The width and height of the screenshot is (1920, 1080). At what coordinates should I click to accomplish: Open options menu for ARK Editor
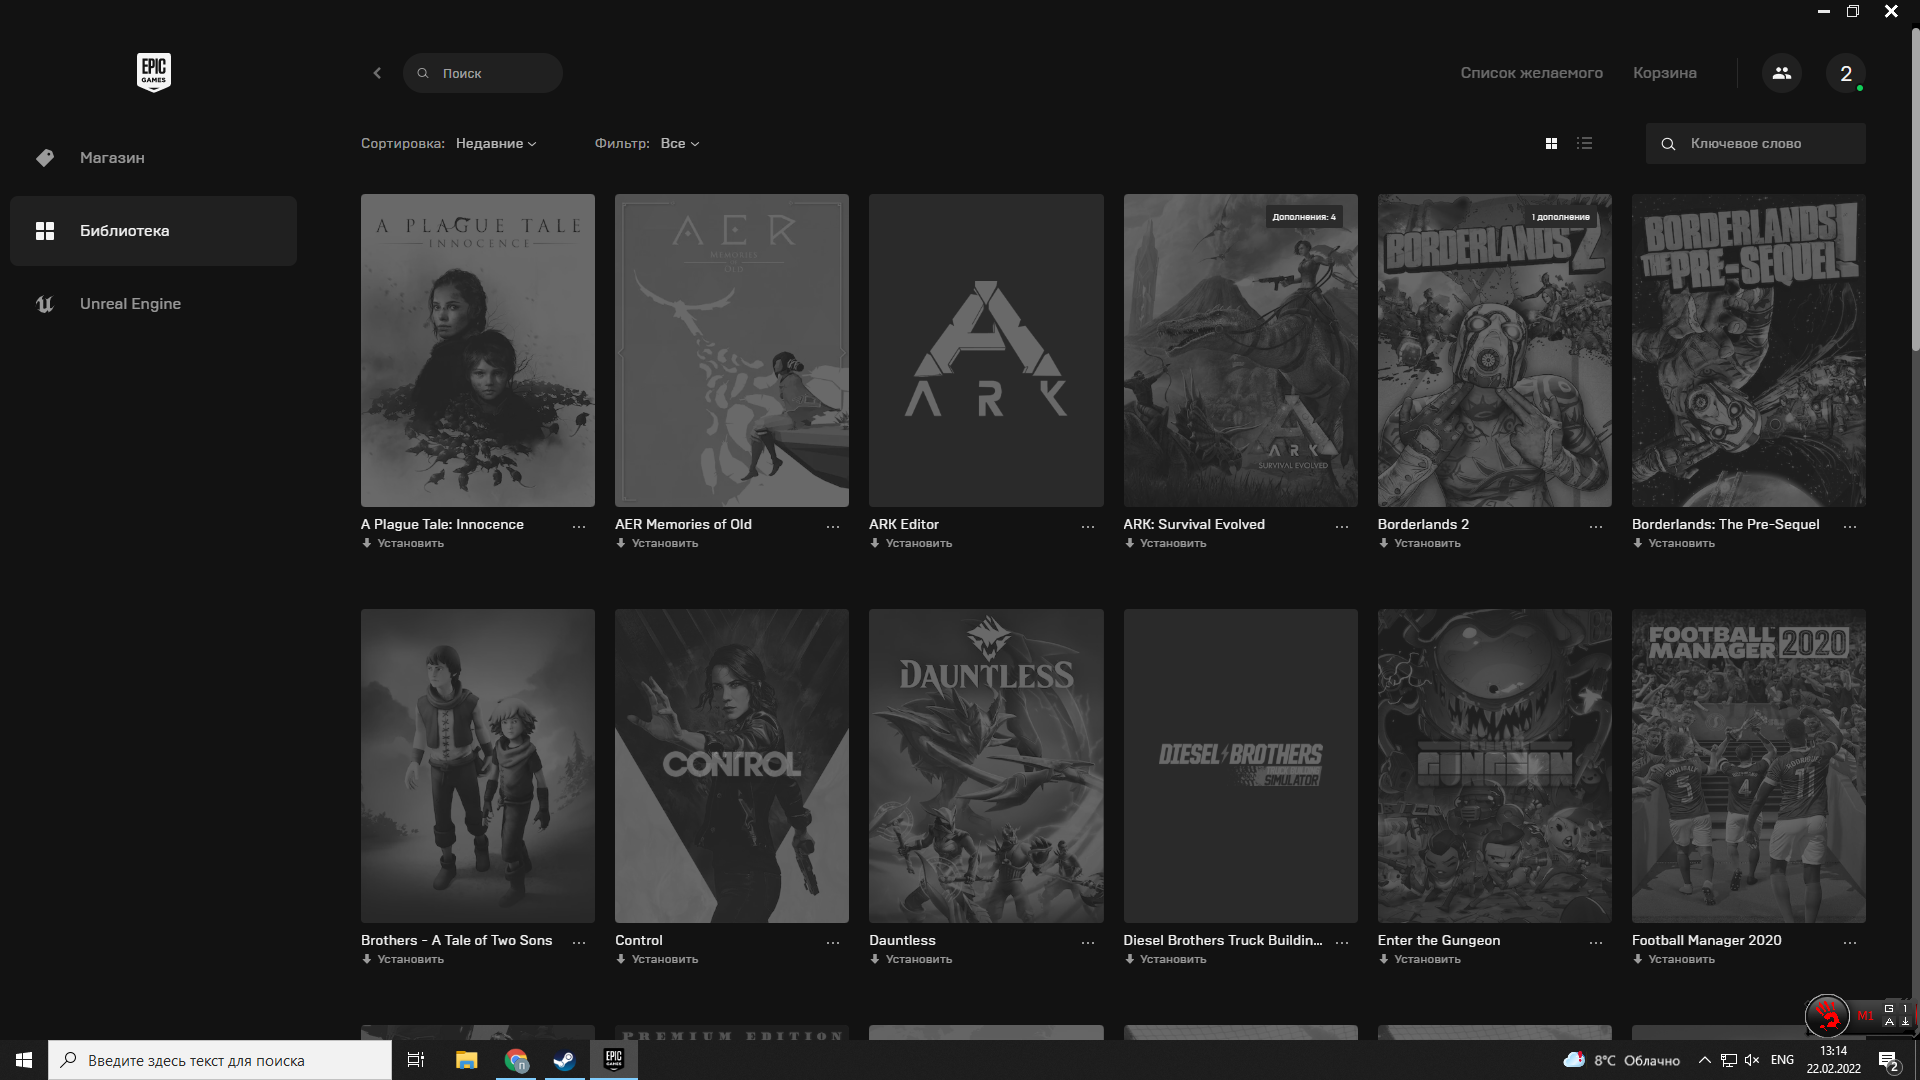(x=1088, y=526)
